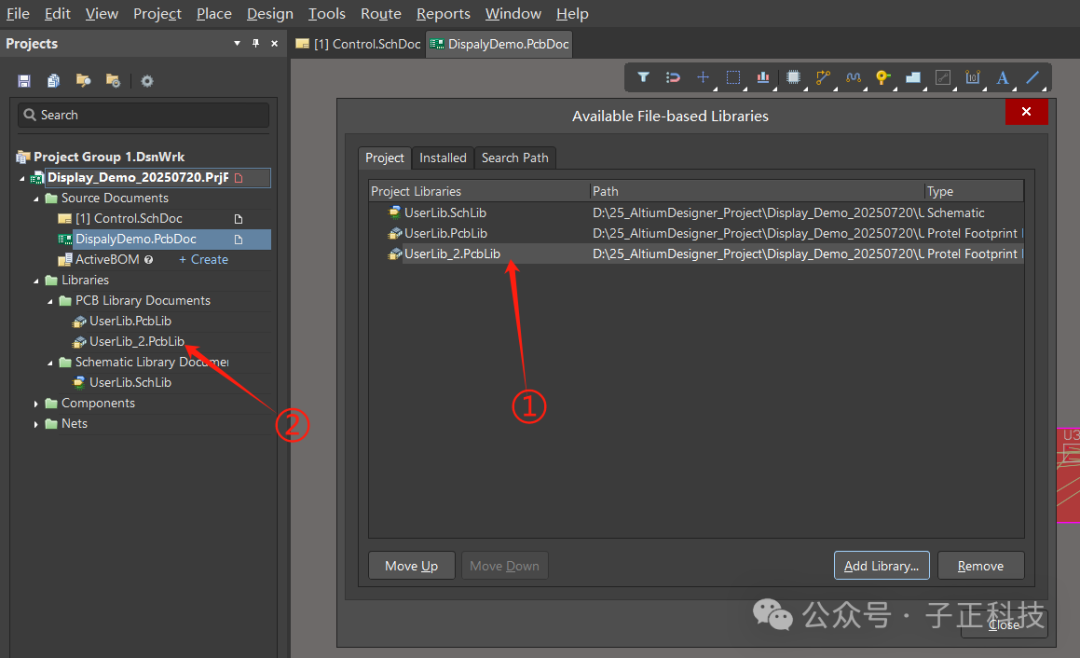Pin the Projects panel with pushpin icon
The image size is (1080, 658).
tap(256, 43)
